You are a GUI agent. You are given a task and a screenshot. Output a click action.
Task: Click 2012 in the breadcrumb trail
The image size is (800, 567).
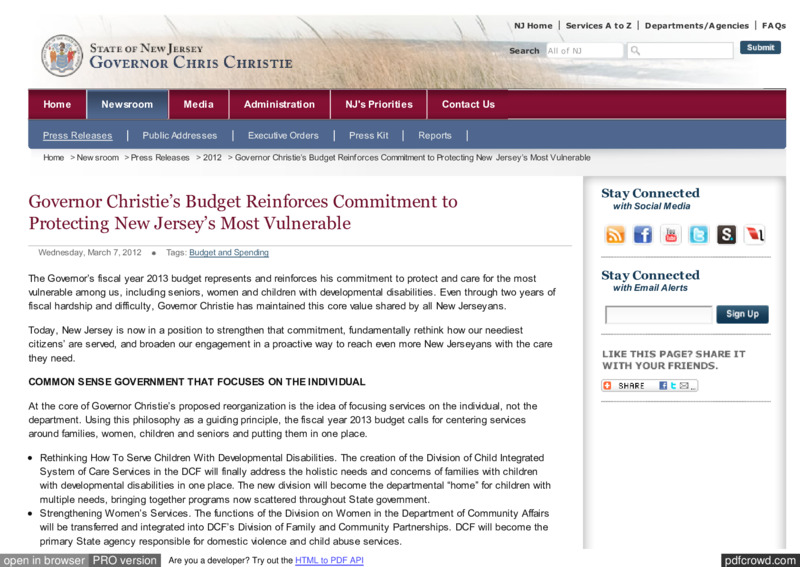click(x=212, y=157)
